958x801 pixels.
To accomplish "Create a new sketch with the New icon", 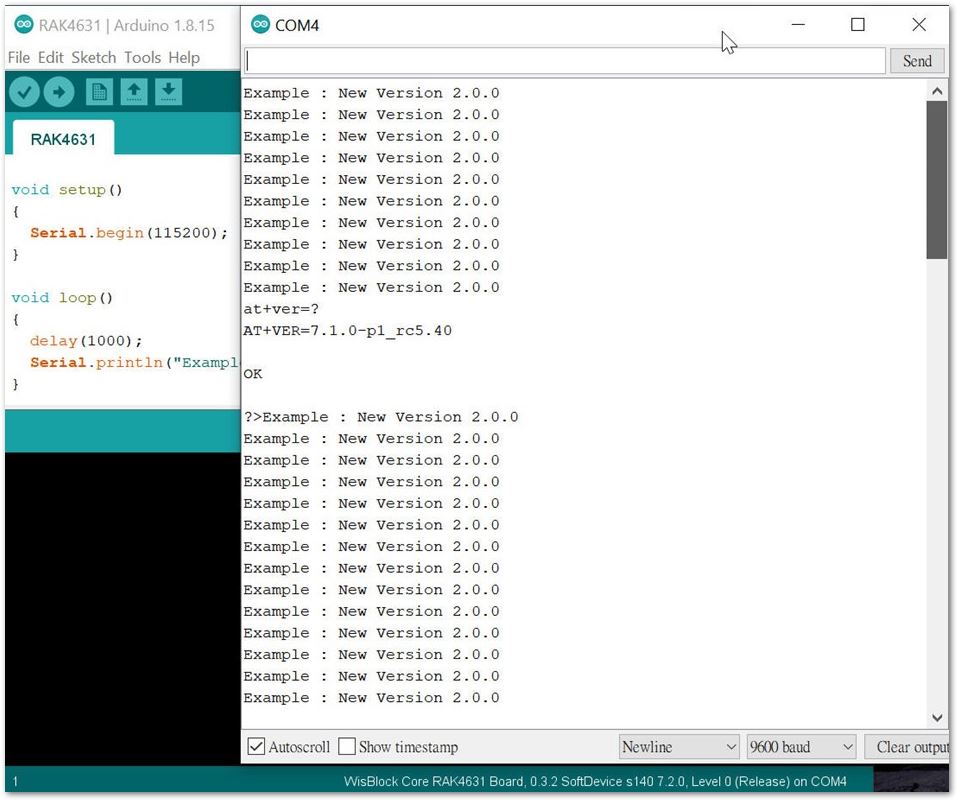I will point(99,92).
